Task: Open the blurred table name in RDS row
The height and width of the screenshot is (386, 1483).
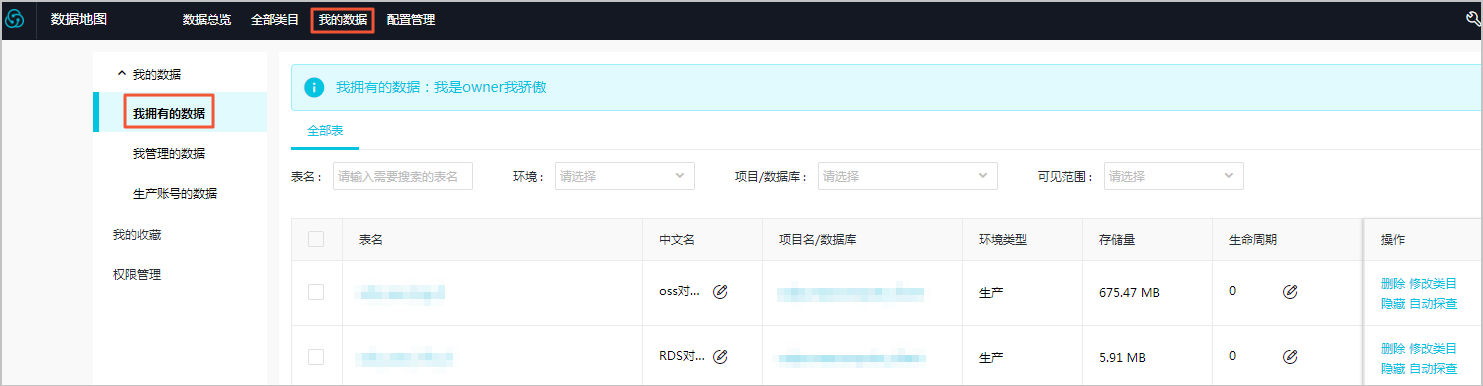Action: (405, 356)
